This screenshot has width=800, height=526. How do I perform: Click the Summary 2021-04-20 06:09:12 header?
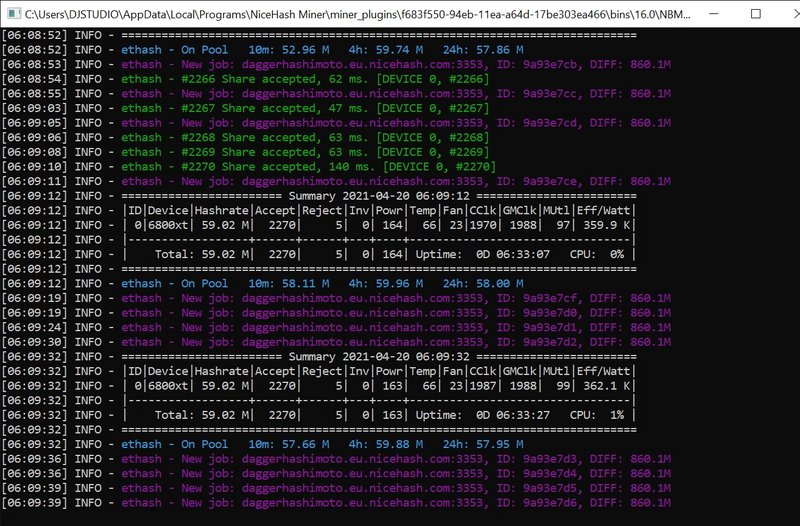tap(379, 196)
